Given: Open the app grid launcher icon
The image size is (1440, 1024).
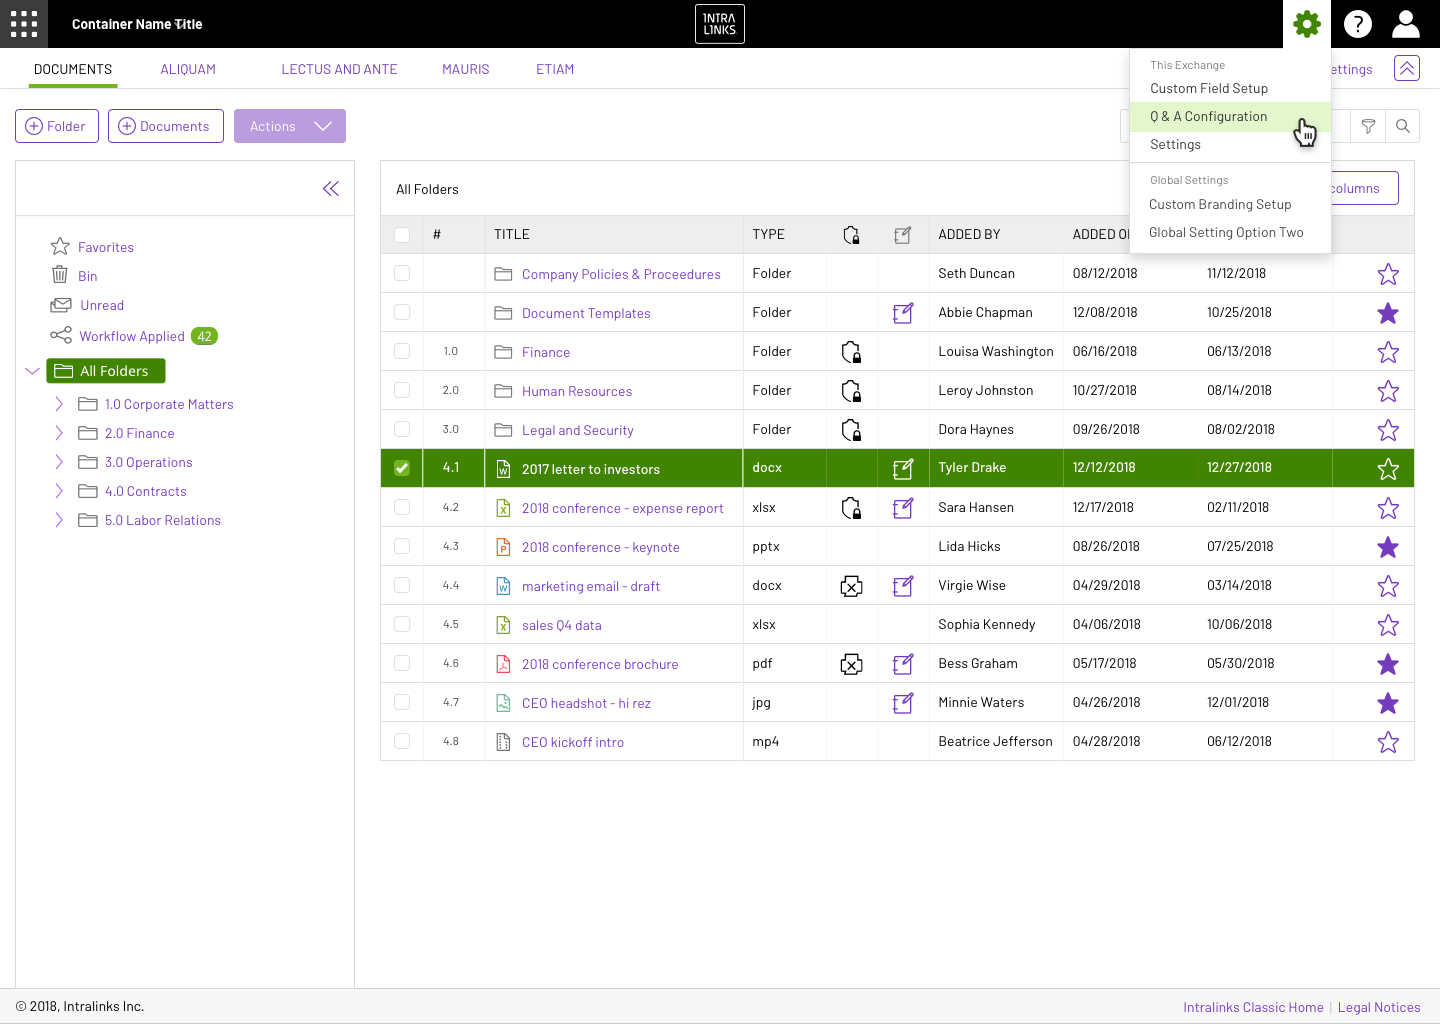Looking at the screenshot, I should coord(24,24).
